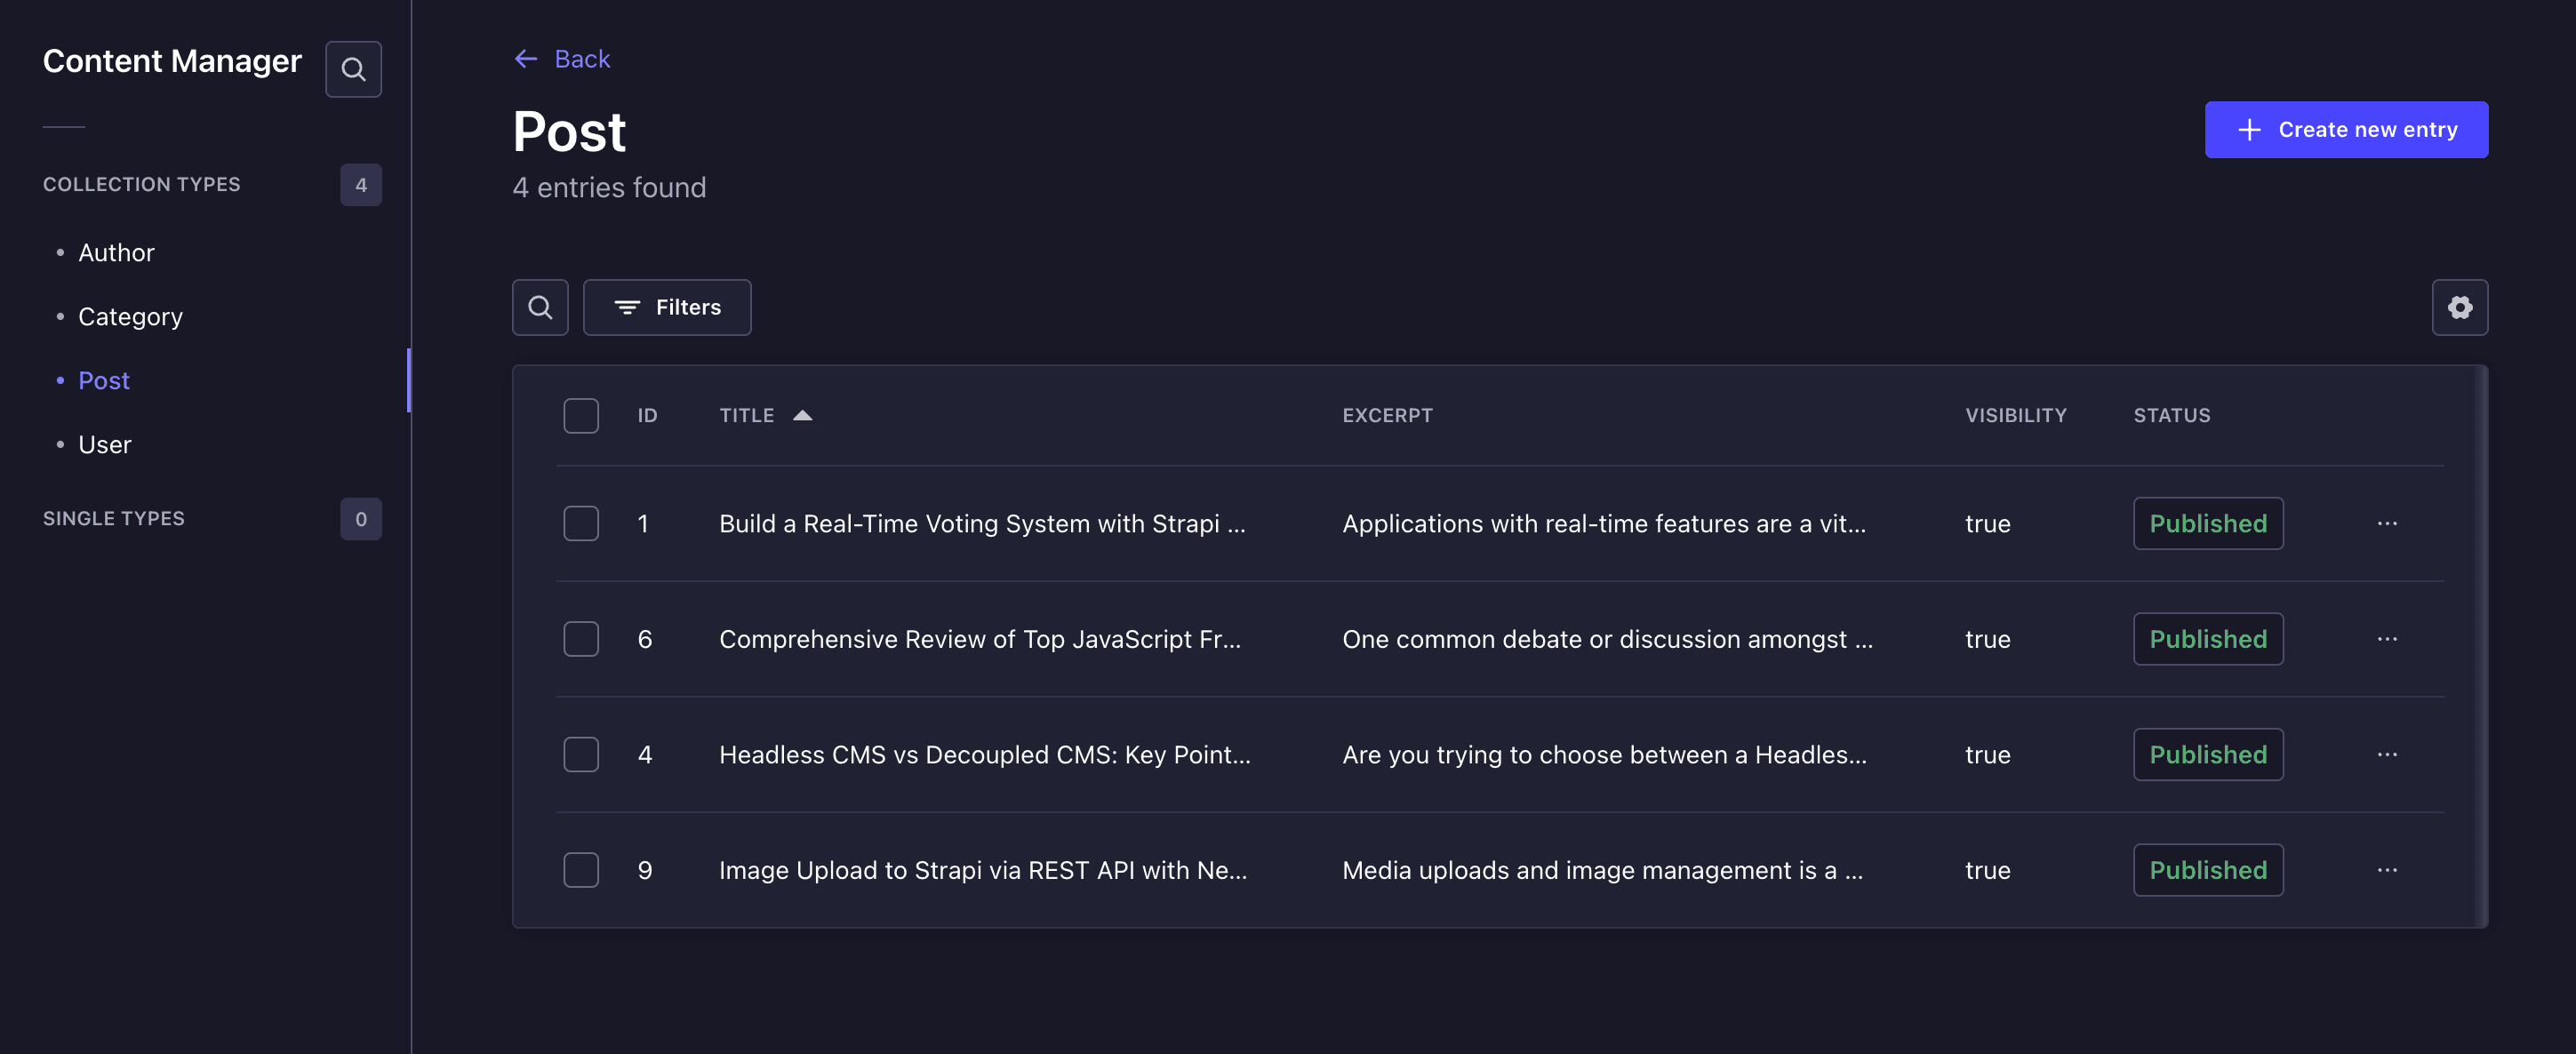Sort by the ID column header
The image size is (2576, 1054).
pos(647,415)
